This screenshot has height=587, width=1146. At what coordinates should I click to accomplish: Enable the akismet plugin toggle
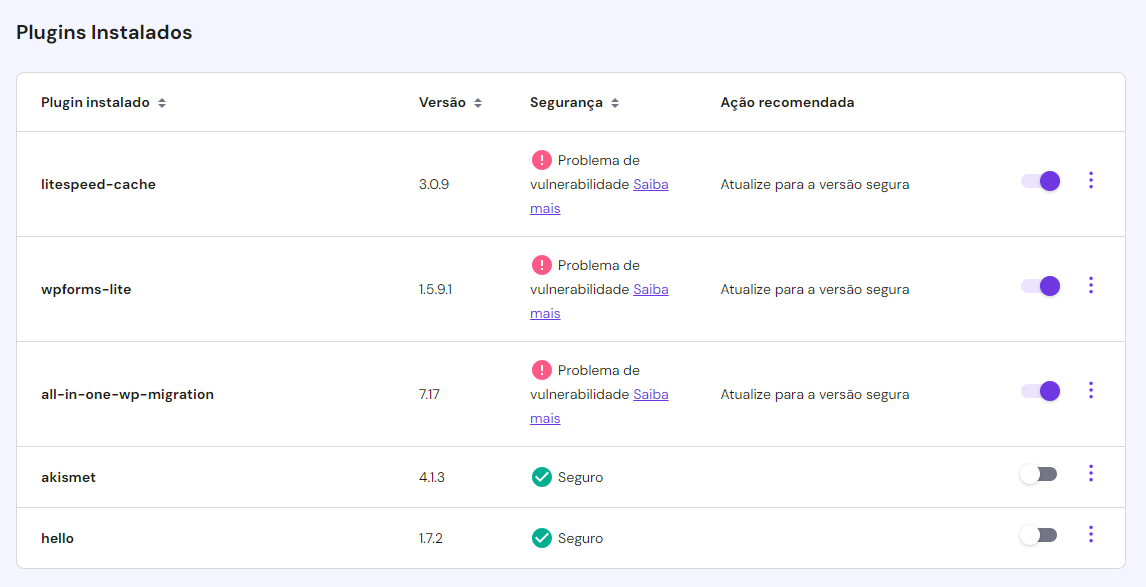[1037, 473]
